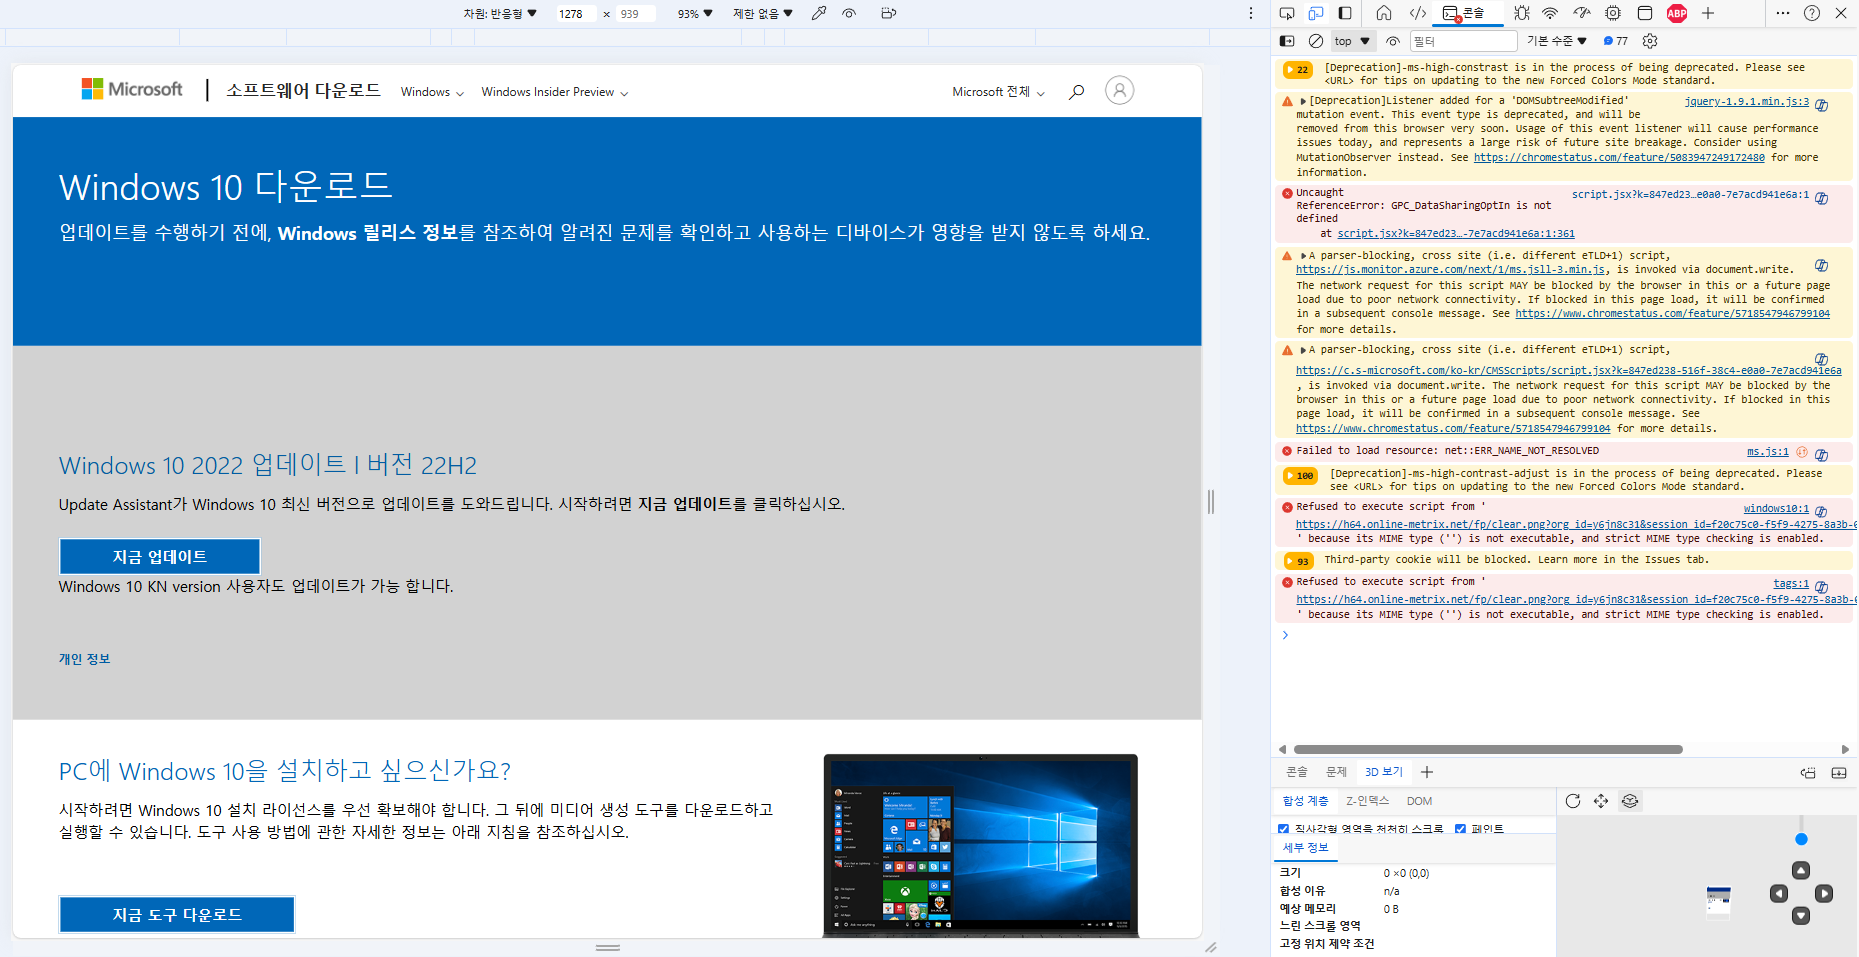
Task: Show the console sidebar icon
Action: point(1287,41)
